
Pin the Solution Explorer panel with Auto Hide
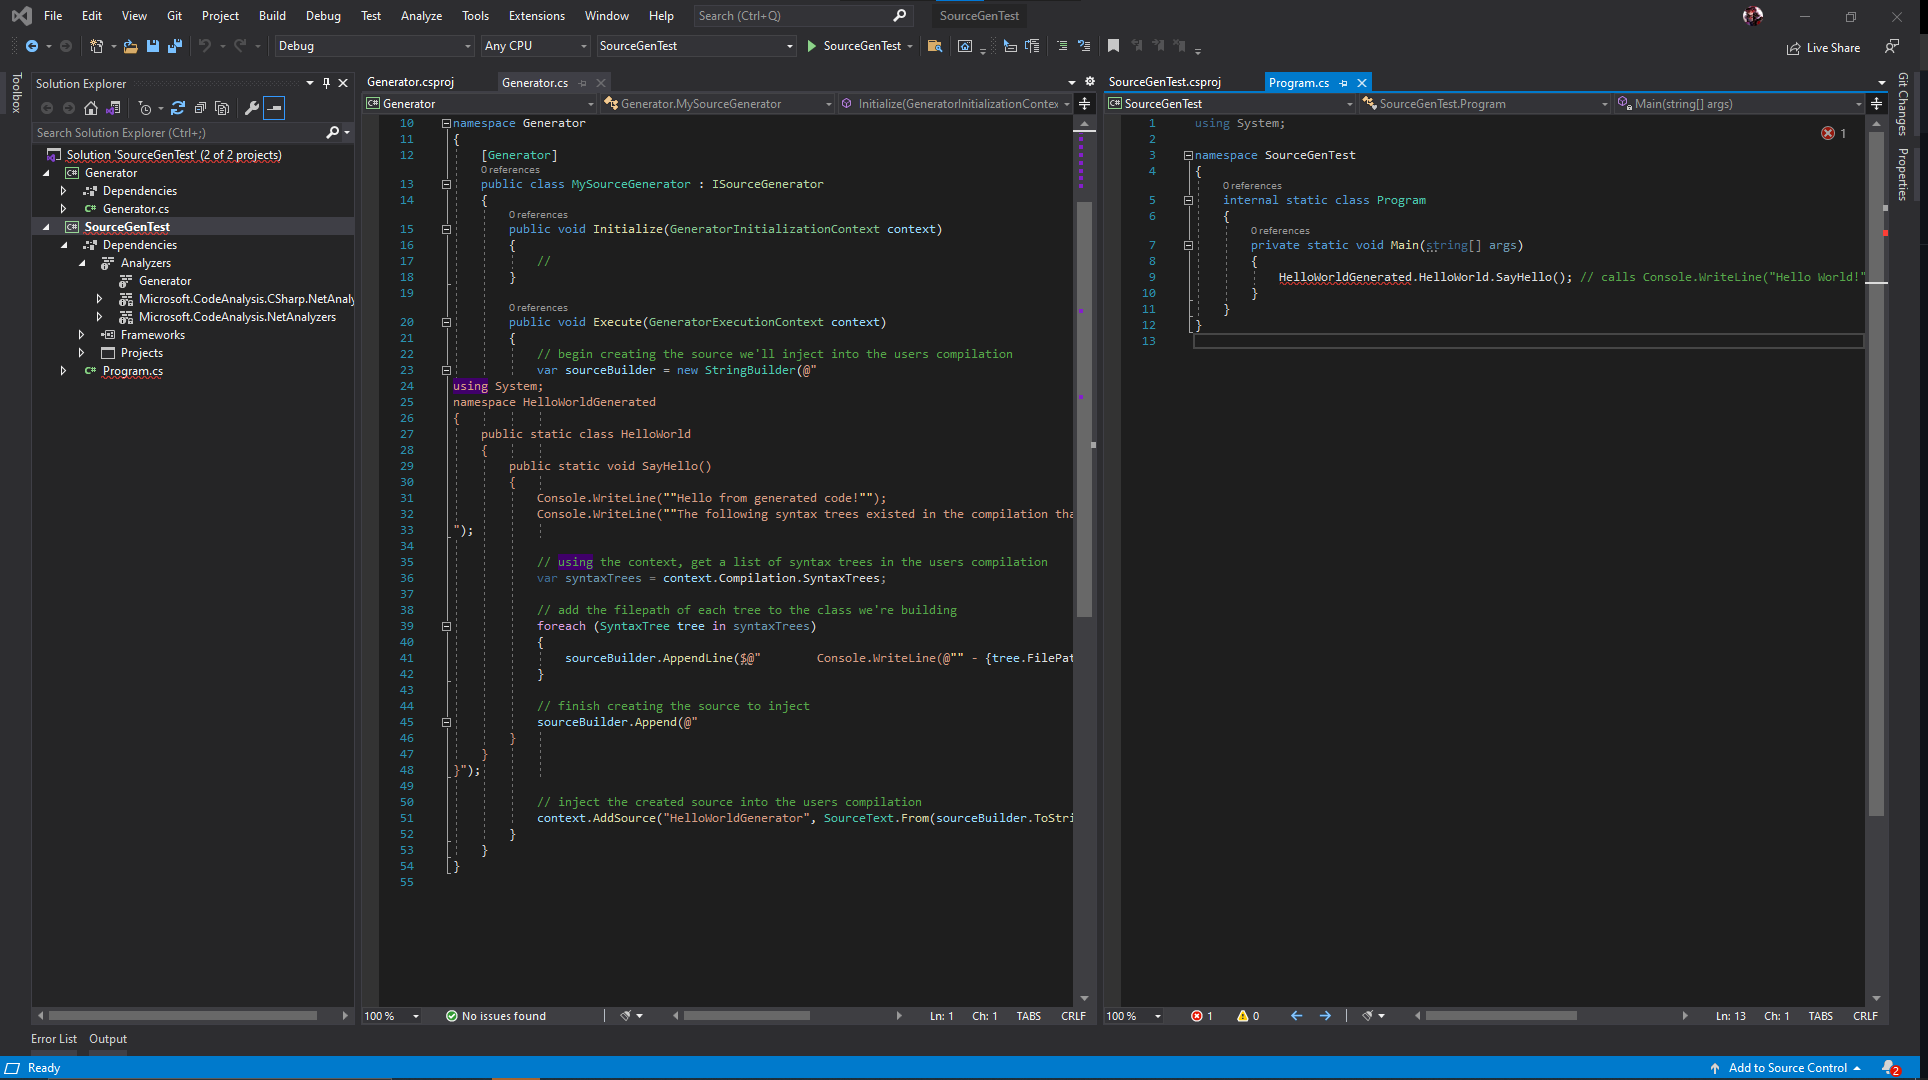326,83
